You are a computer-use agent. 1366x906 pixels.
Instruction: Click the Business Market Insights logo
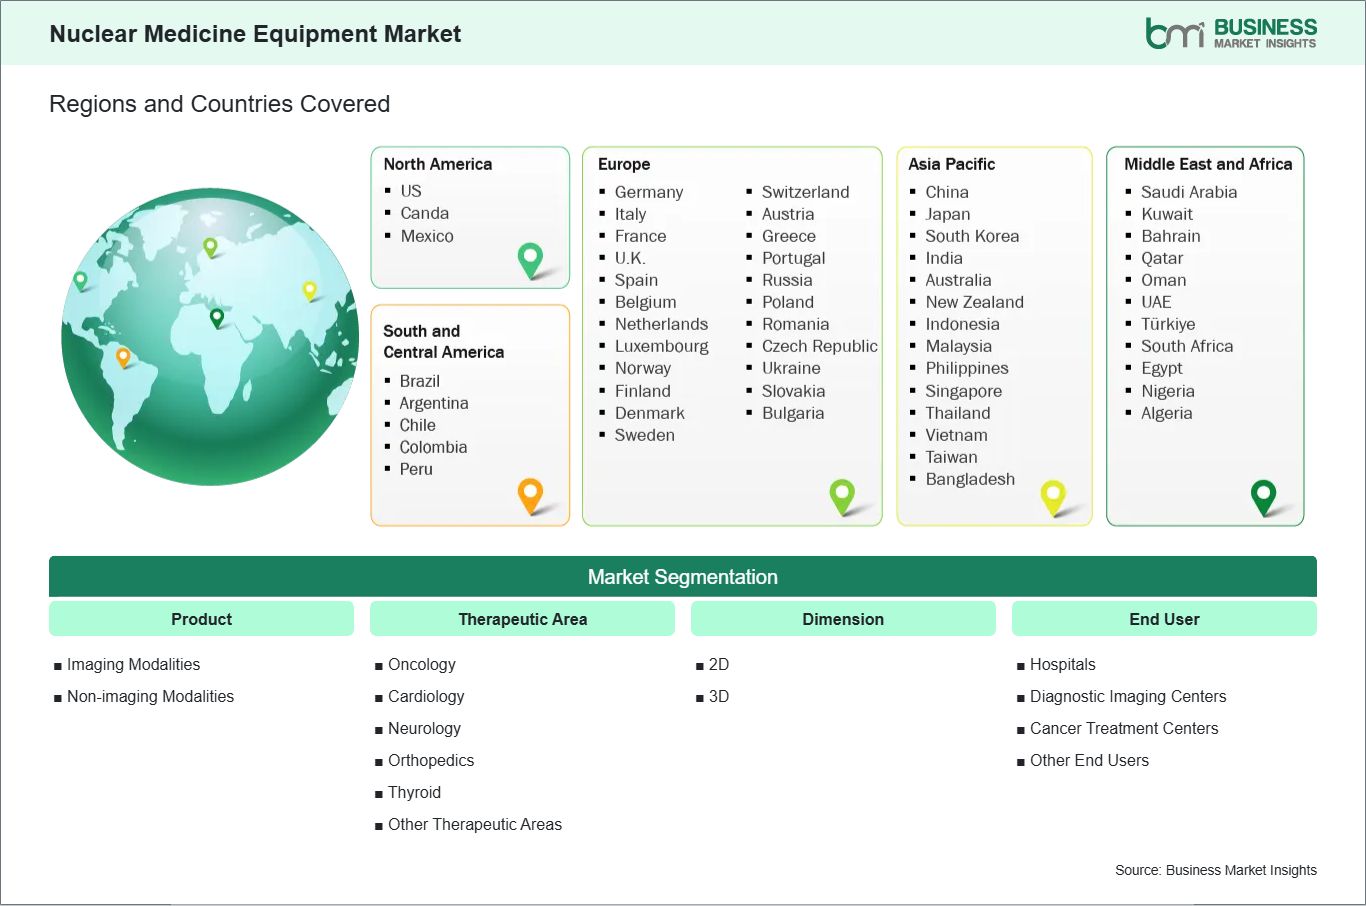coord(1230,33)
